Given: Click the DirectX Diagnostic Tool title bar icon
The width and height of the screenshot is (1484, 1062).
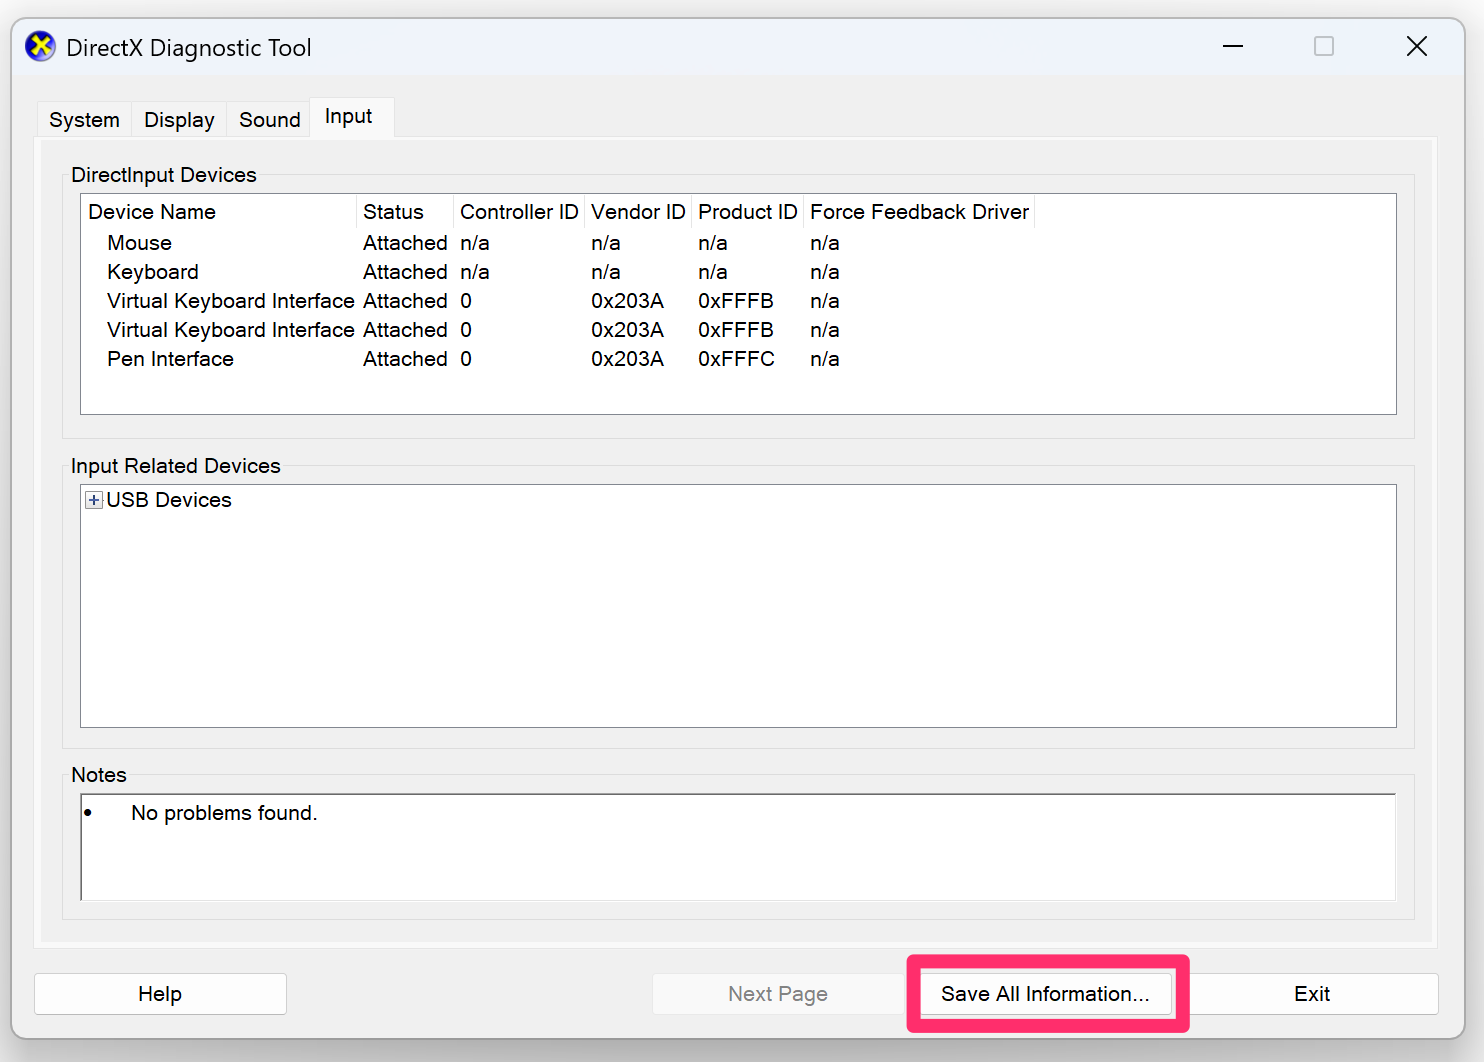Looking at the screenshot, I should (40, 46).
